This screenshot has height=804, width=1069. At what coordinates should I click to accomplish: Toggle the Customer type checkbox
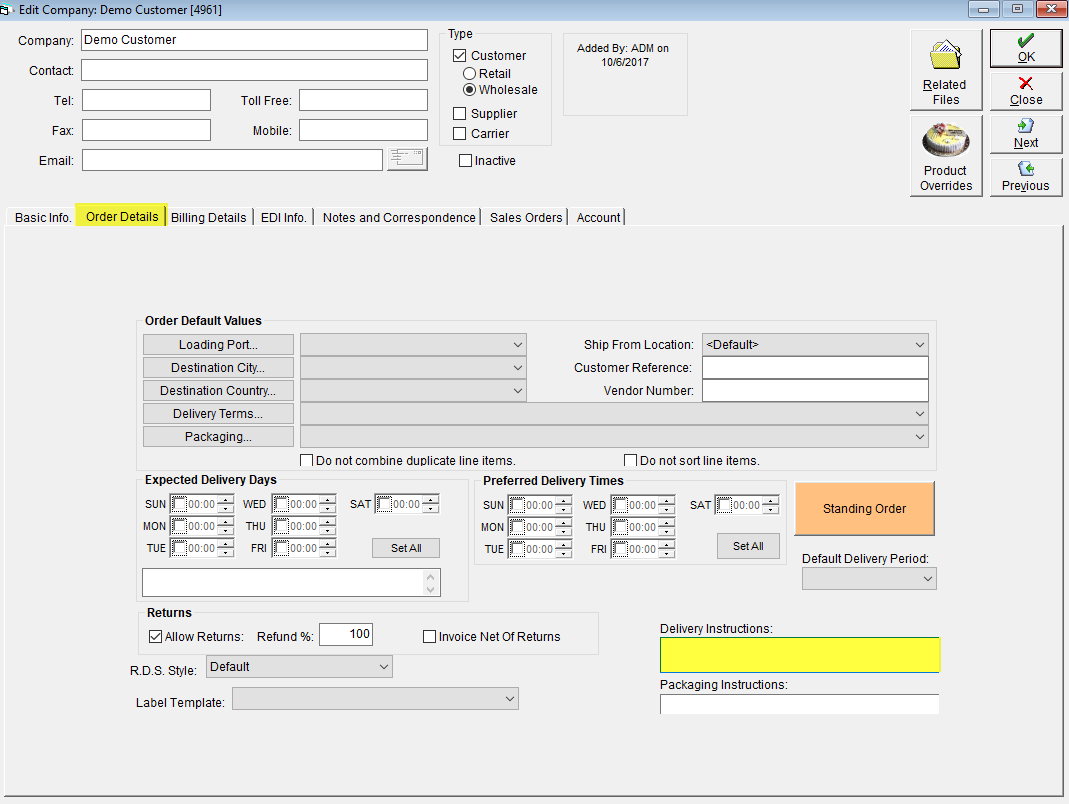pos(460,55)
